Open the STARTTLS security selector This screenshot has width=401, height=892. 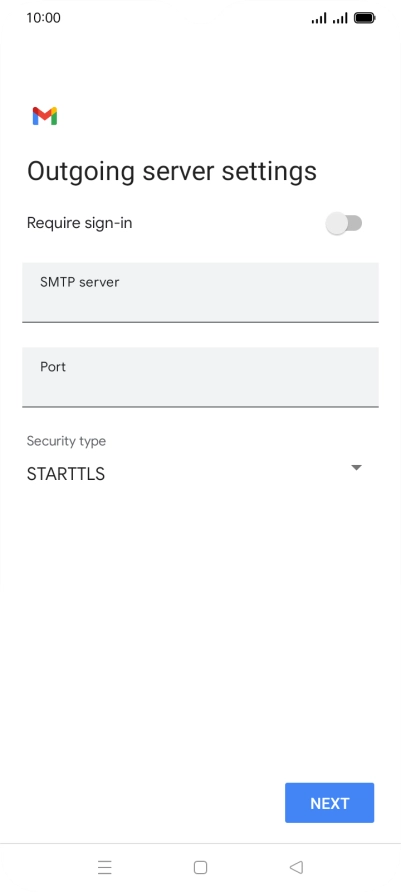tap(195, 473)
